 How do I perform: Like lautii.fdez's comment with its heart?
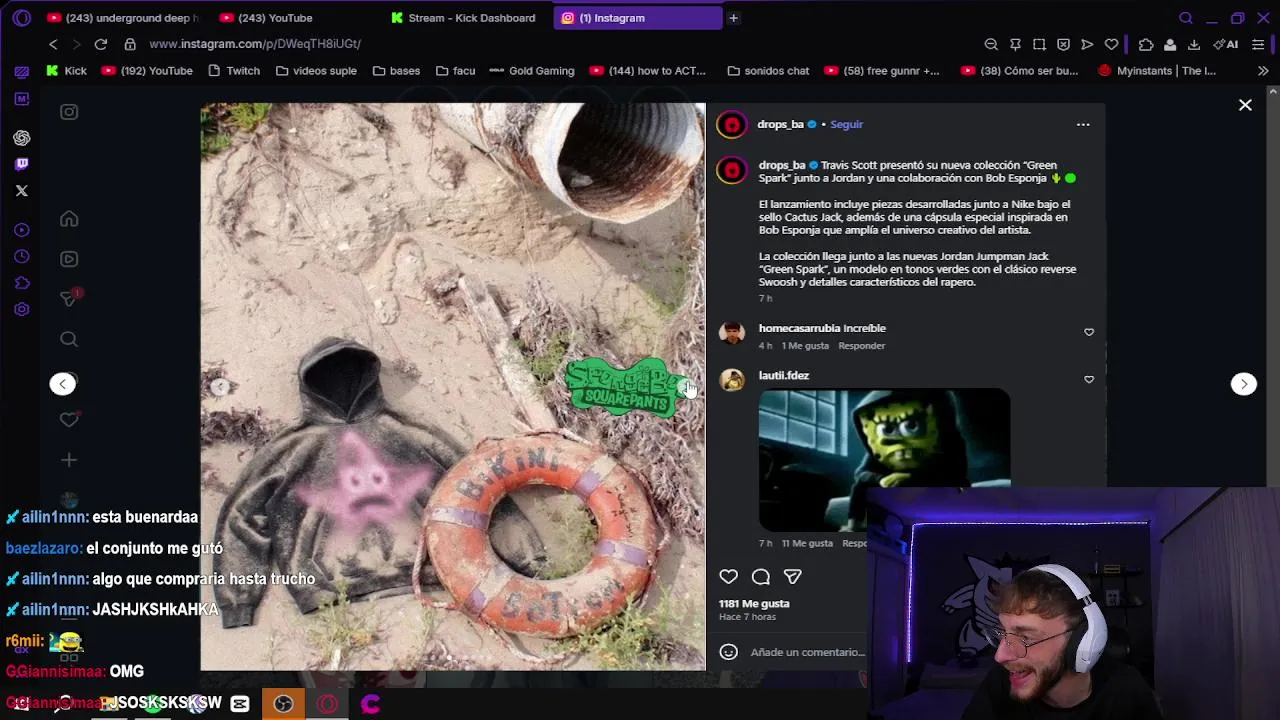click(1089, 380)
